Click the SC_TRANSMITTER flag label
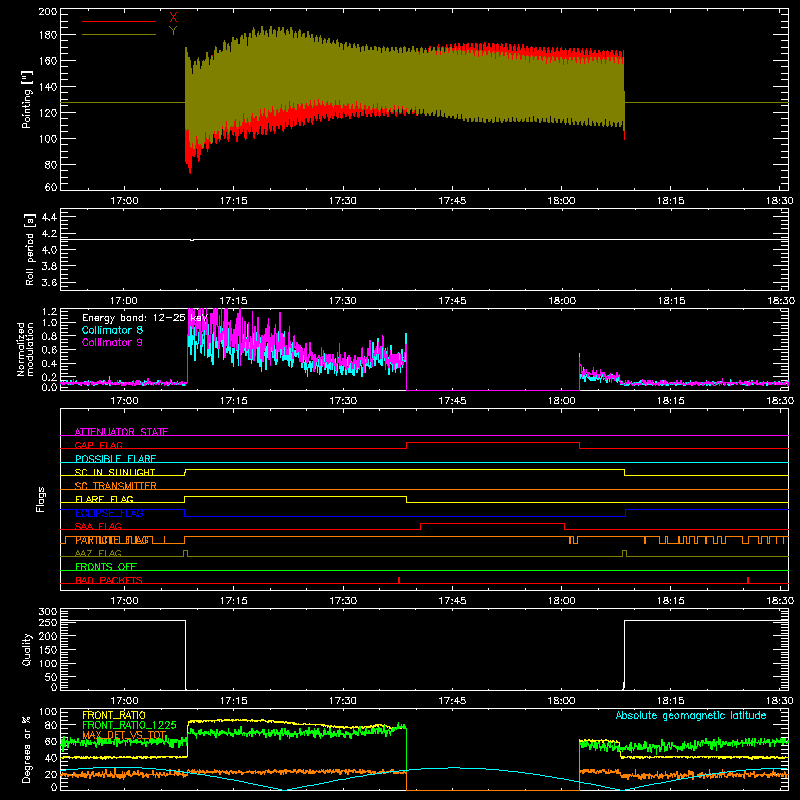Screen dimensions: 800x800 click(x=115, y=486)
